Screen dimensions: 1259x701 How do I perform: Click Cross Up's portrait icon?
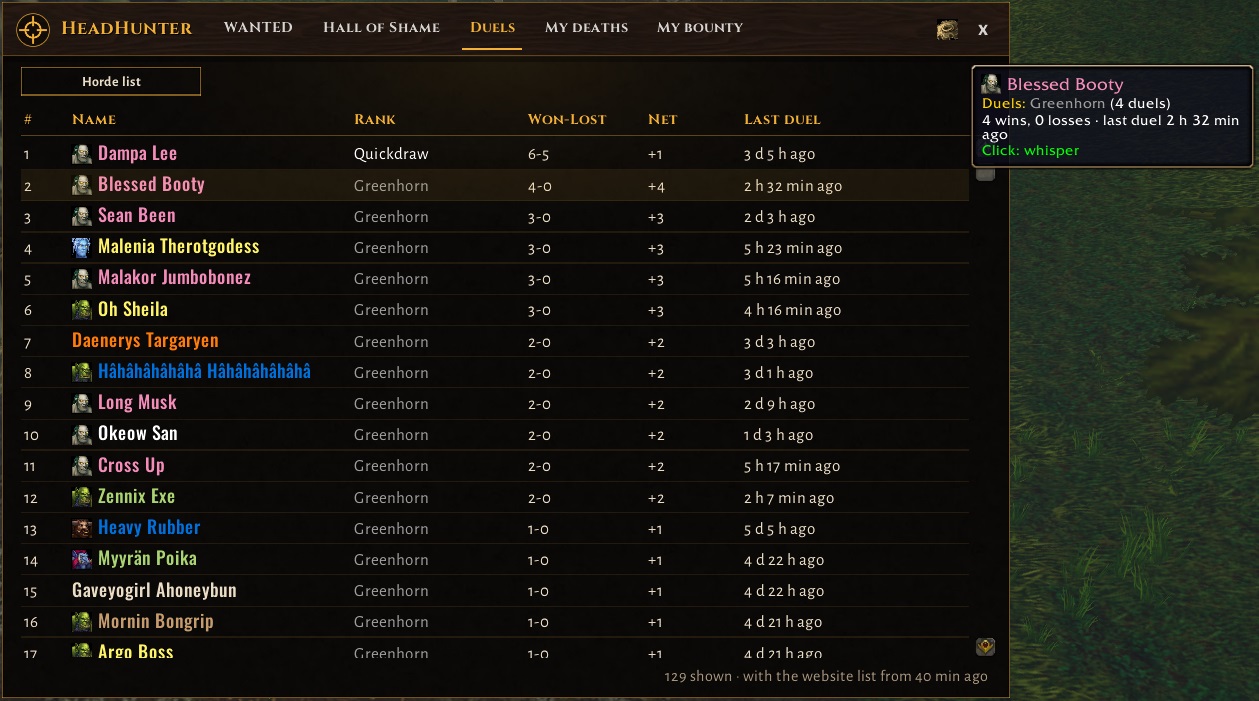[x=82, y=466]
